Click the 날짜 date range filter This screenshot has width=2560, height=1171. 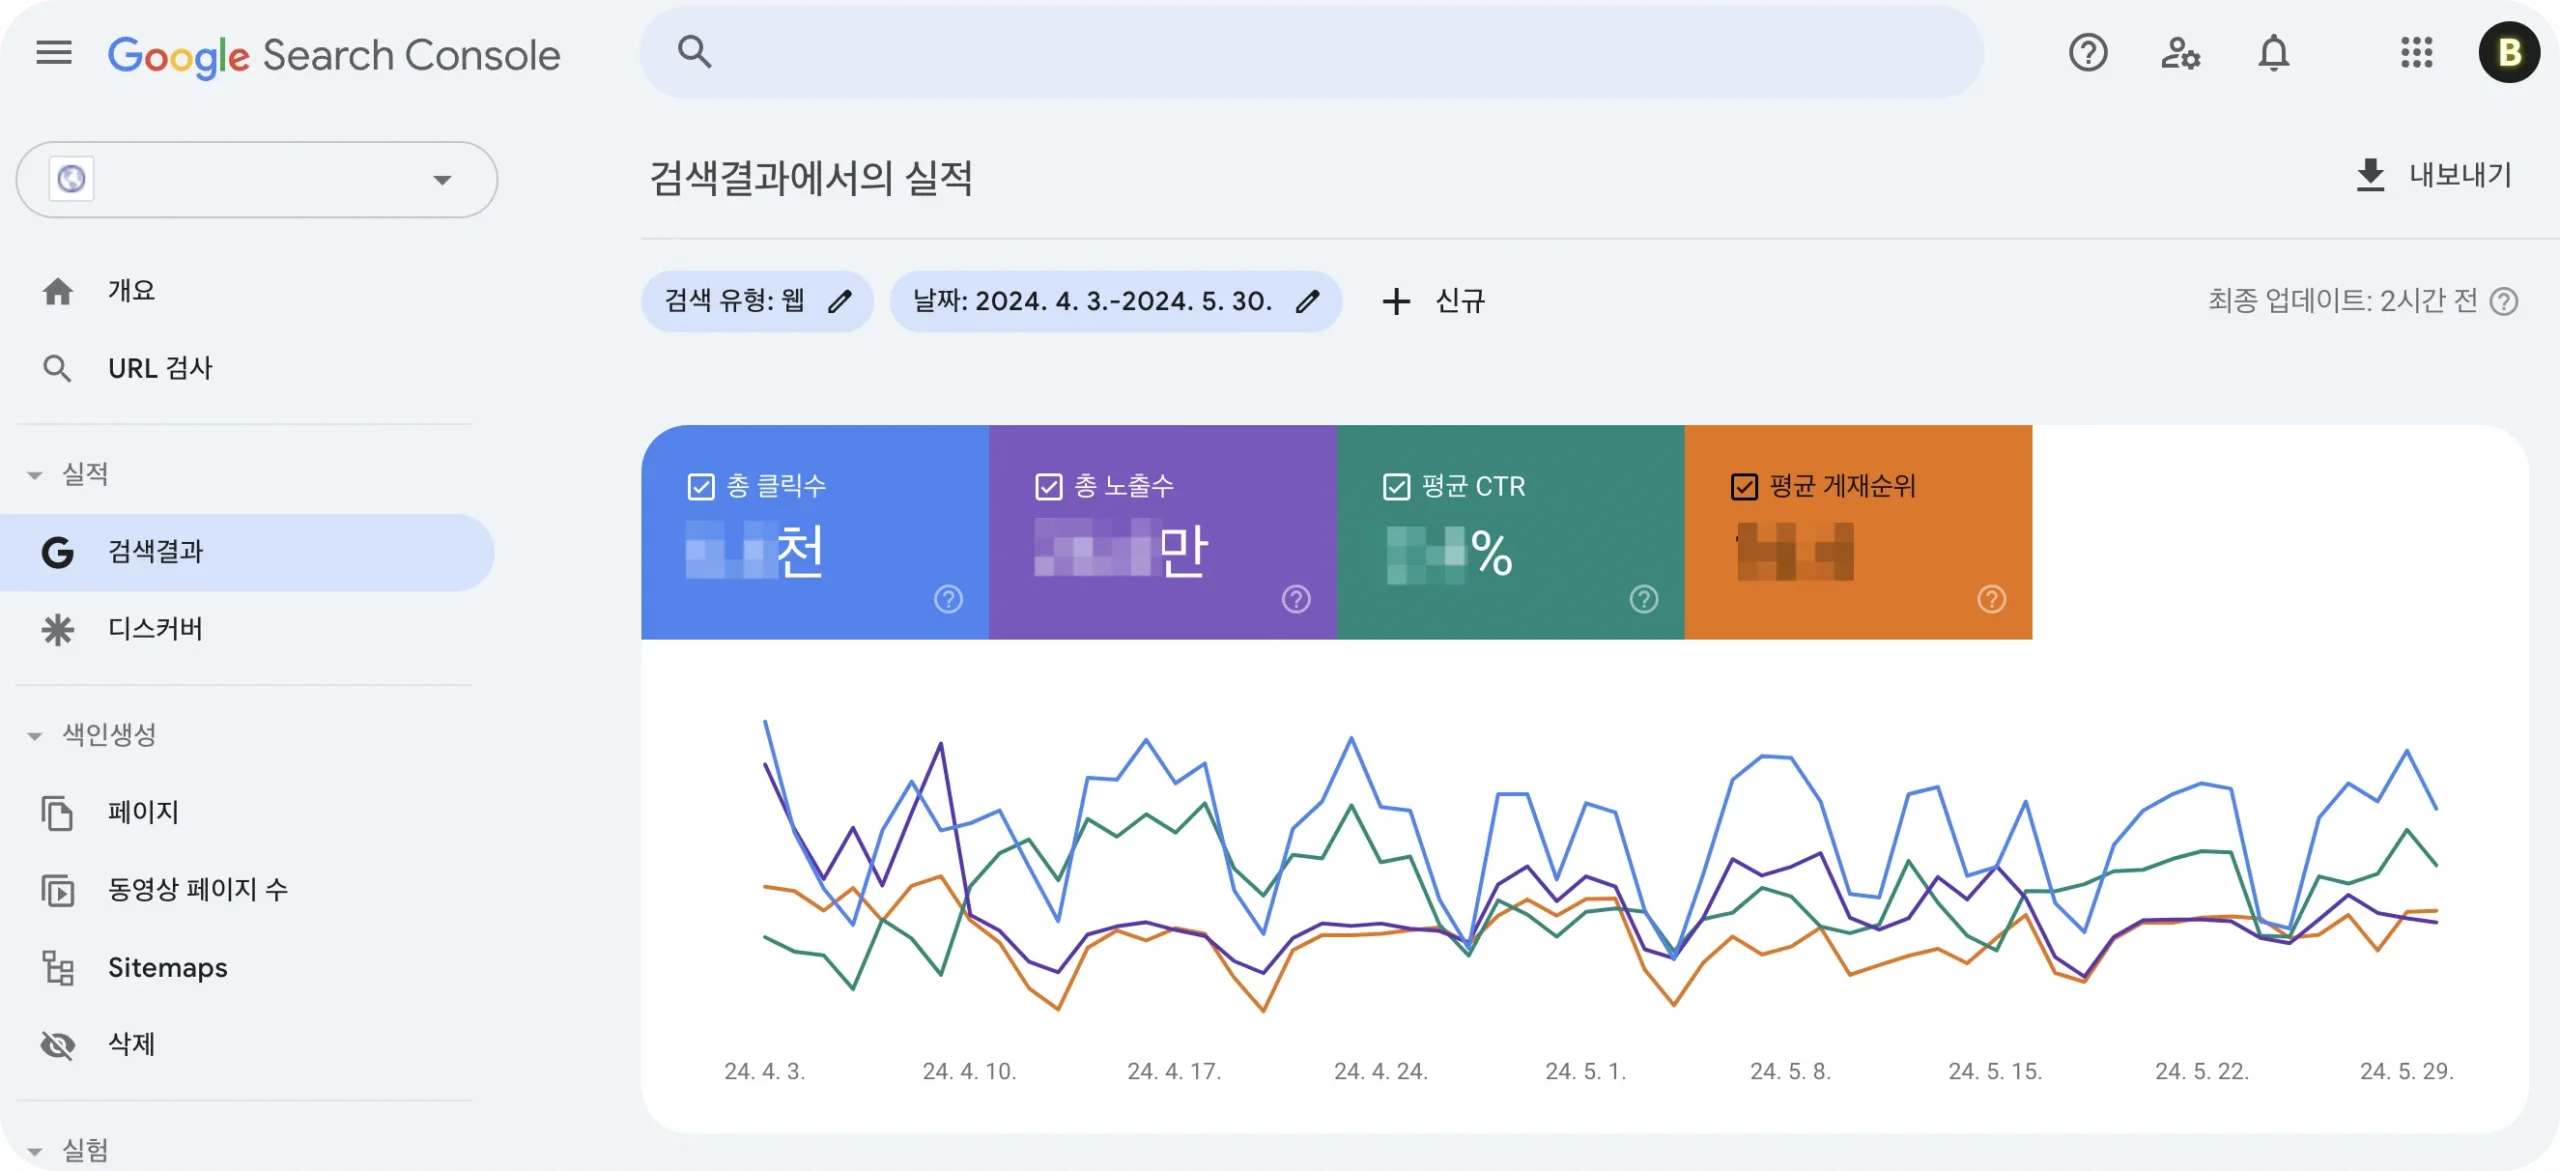coord(1122,299)
